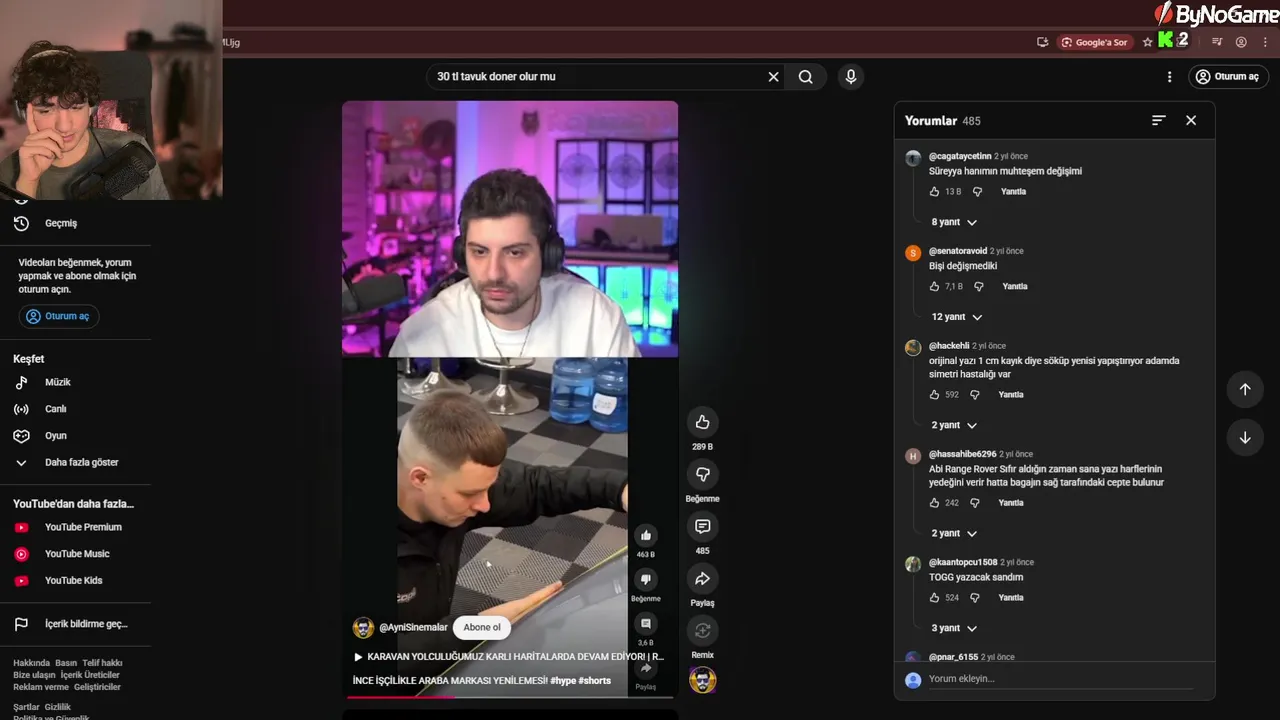This screenshot has height=720, width=1280.
Task: Go to next Short with down arrow
Action: coord(1245,437)
